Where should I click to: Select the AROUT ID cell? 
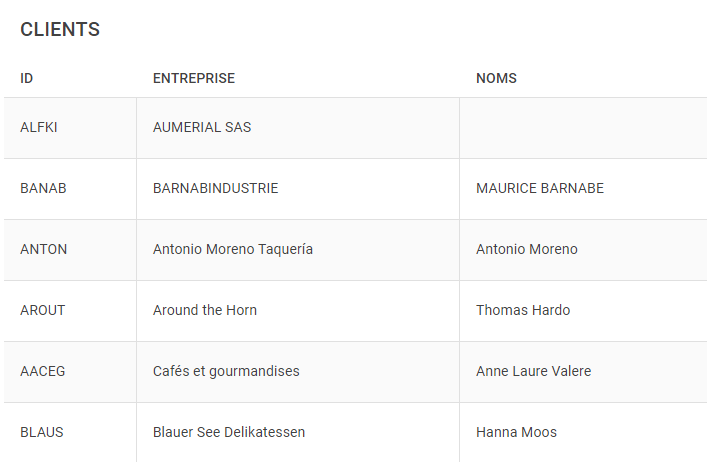(43, 311)
